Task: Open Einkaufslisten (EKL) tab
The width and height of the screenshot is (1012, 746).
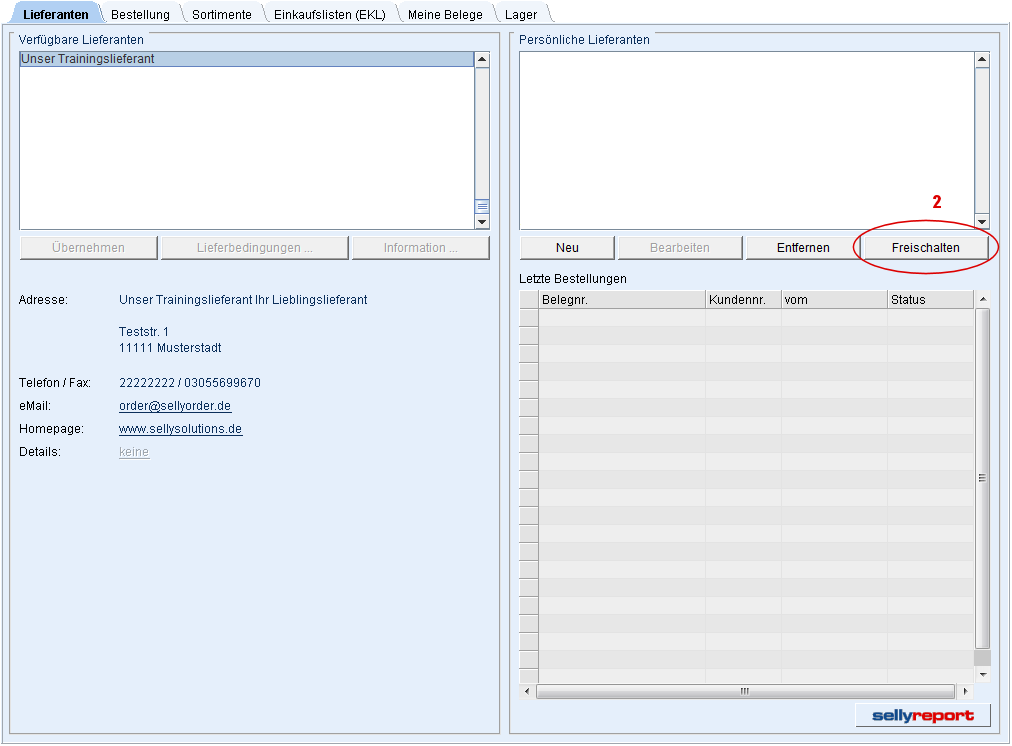Action: point(329,15)
